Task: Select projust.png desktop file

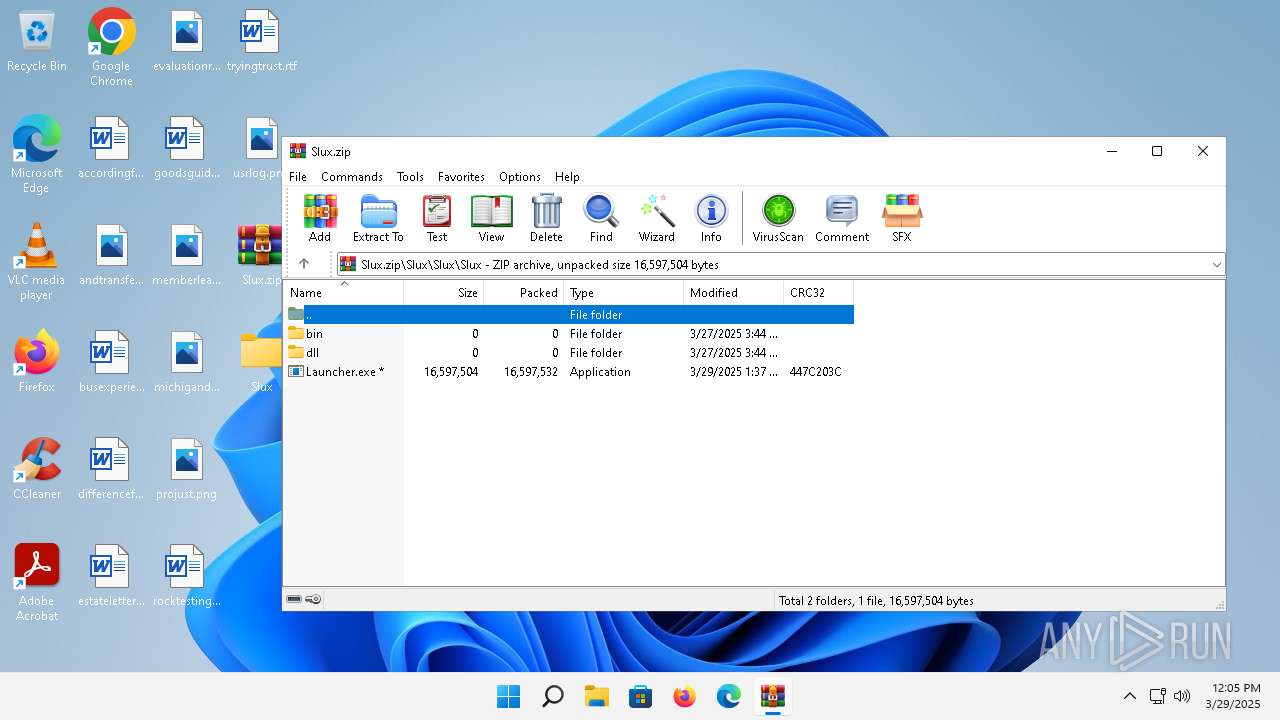Action: click(x=187, y=469)
